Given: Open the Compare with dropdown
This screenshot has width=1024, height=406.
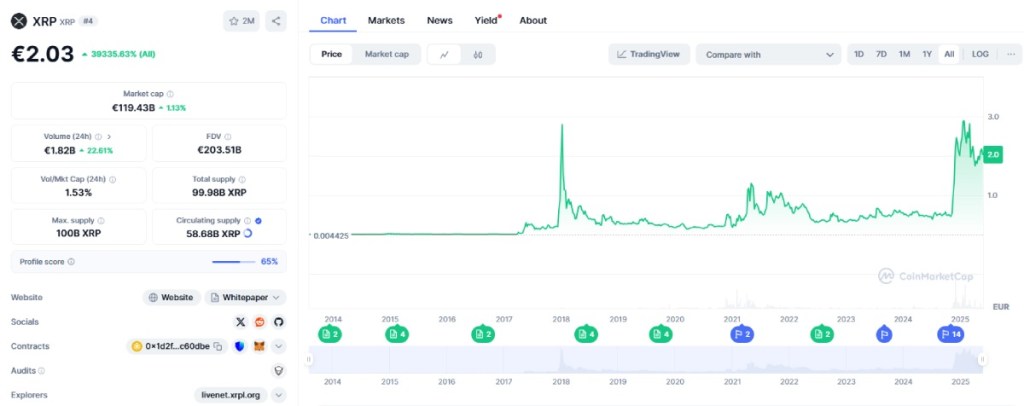Looking at the screenshot, I should pyautogui.click(x=768, y=54).
